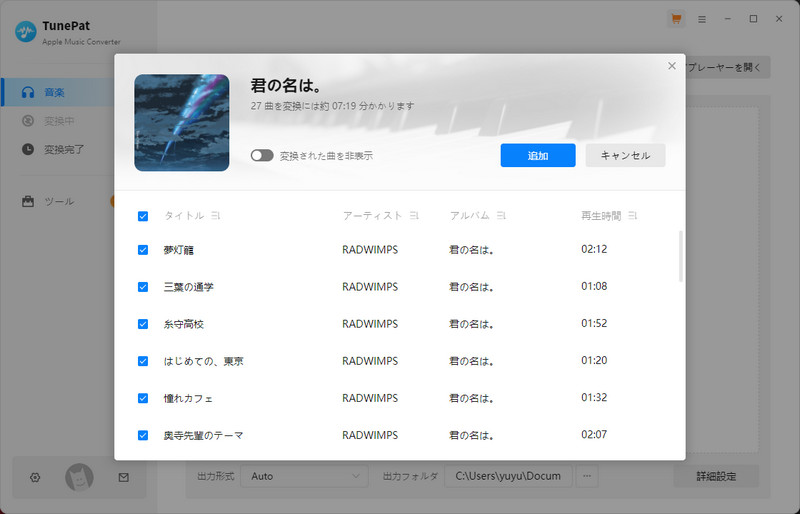Viewport: 800px width, 514px height.
Task: Uncheck the はじめての、東京 checkbox
Action: click(143, 361)
